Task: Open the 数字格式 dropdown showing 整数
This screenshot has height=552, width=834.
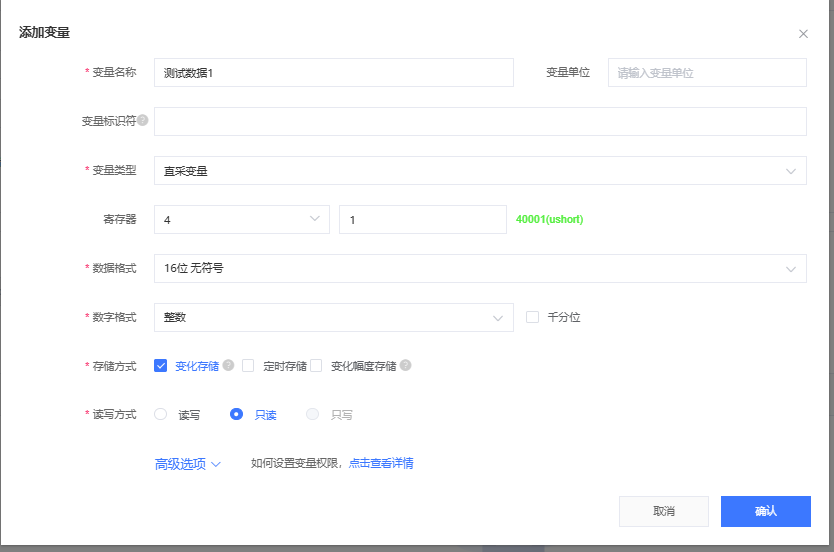Action: tap(333, 317)
